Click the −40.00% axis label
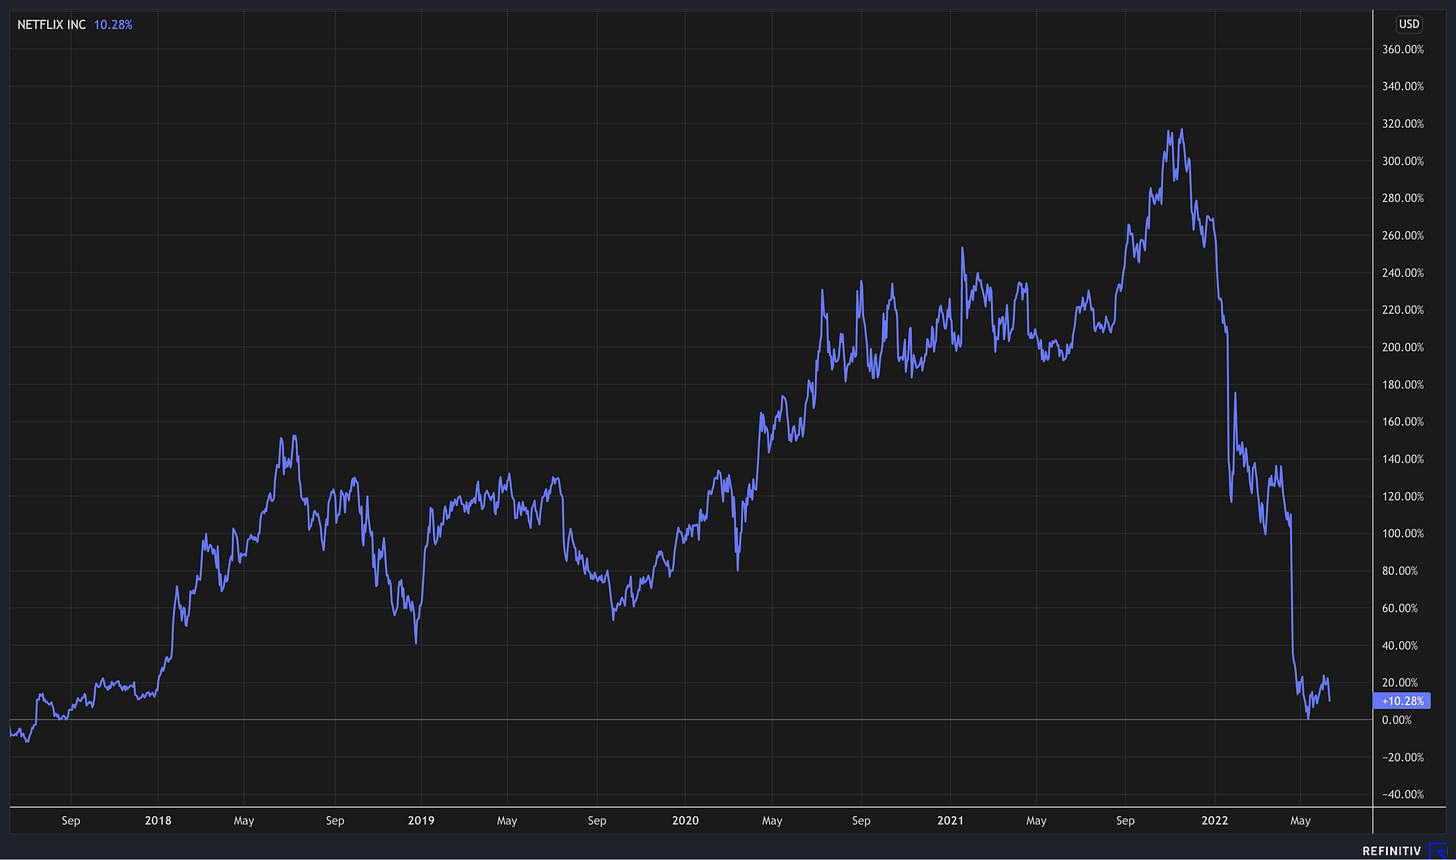Image resolution: width=1456 pixels, height=860 pixels. coord(1402,794)
